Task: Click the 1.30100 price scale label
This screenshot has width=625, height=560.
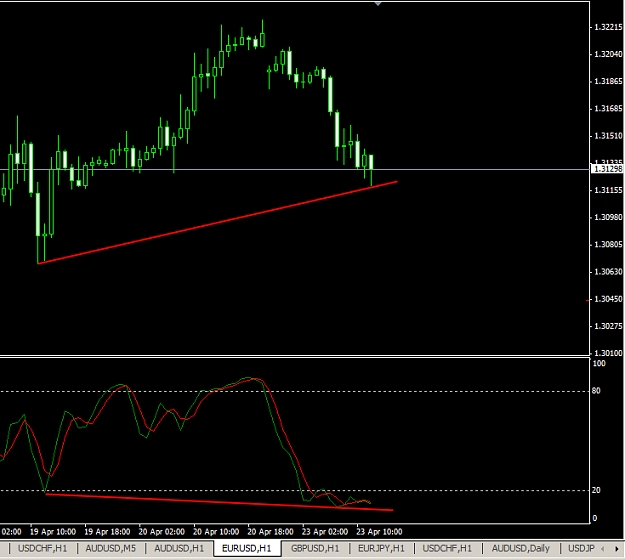Action: pyautogui.click(x=608, y=353)
